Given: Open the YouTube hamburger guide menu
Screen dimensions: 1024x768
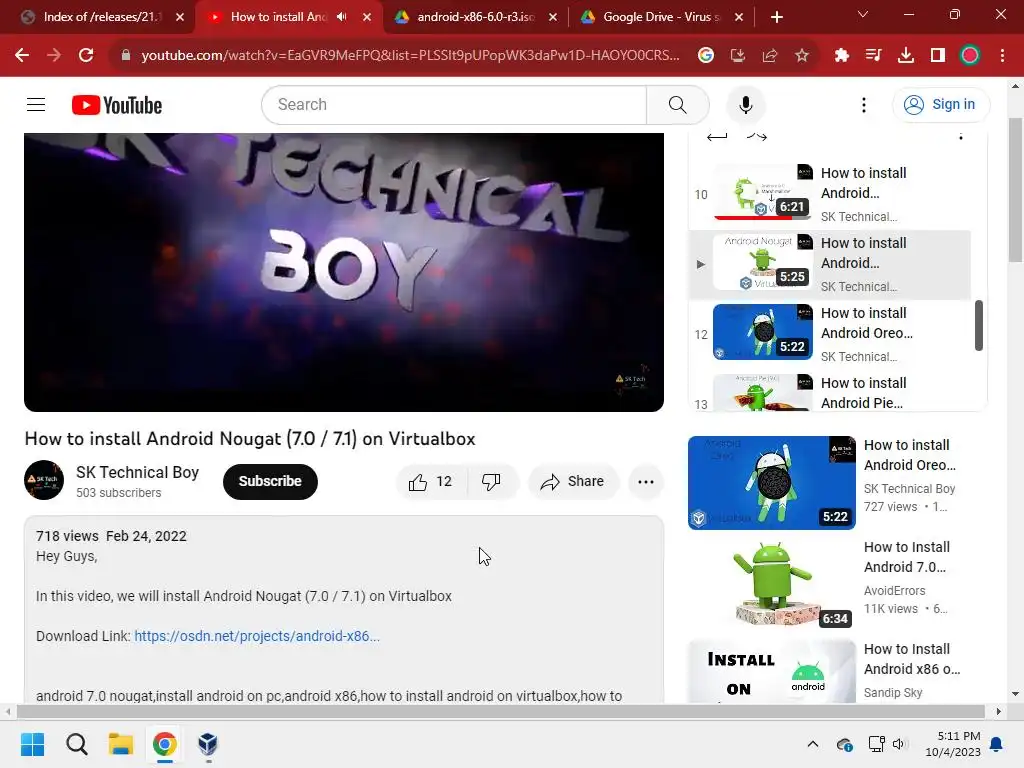Looking at the screenshot, I should coord(36,104).
